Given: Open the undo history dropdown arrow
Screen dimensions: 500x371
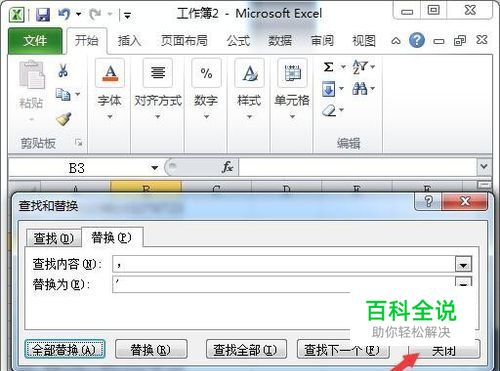Looking at the screenshot, I should (79, 14).
